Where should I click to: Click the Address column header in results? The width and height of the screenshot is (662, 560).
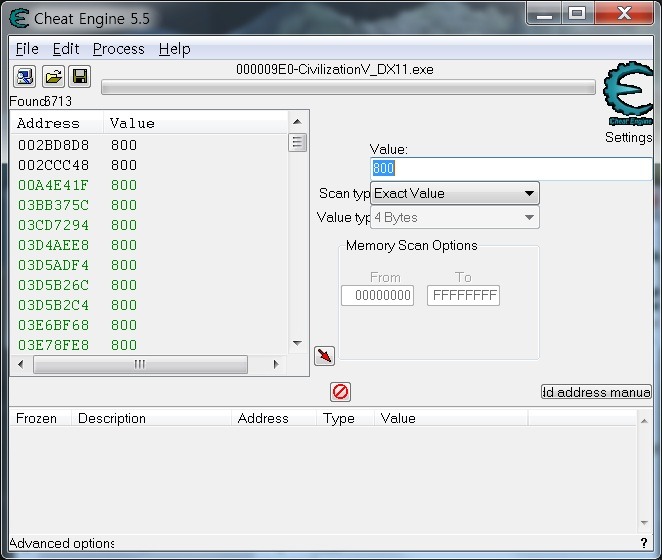[x=57, y=123]
